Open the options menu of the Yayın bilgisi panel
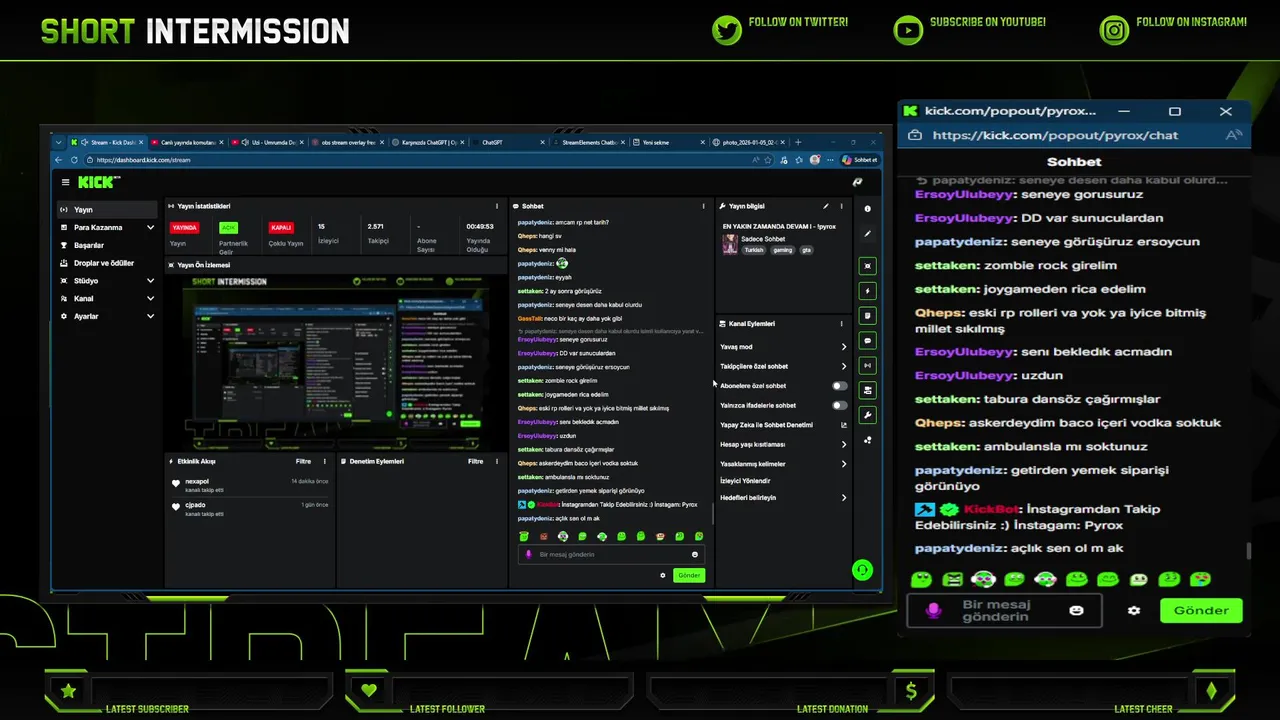This screenshot has width=1280, height=720. coord(841,206)
